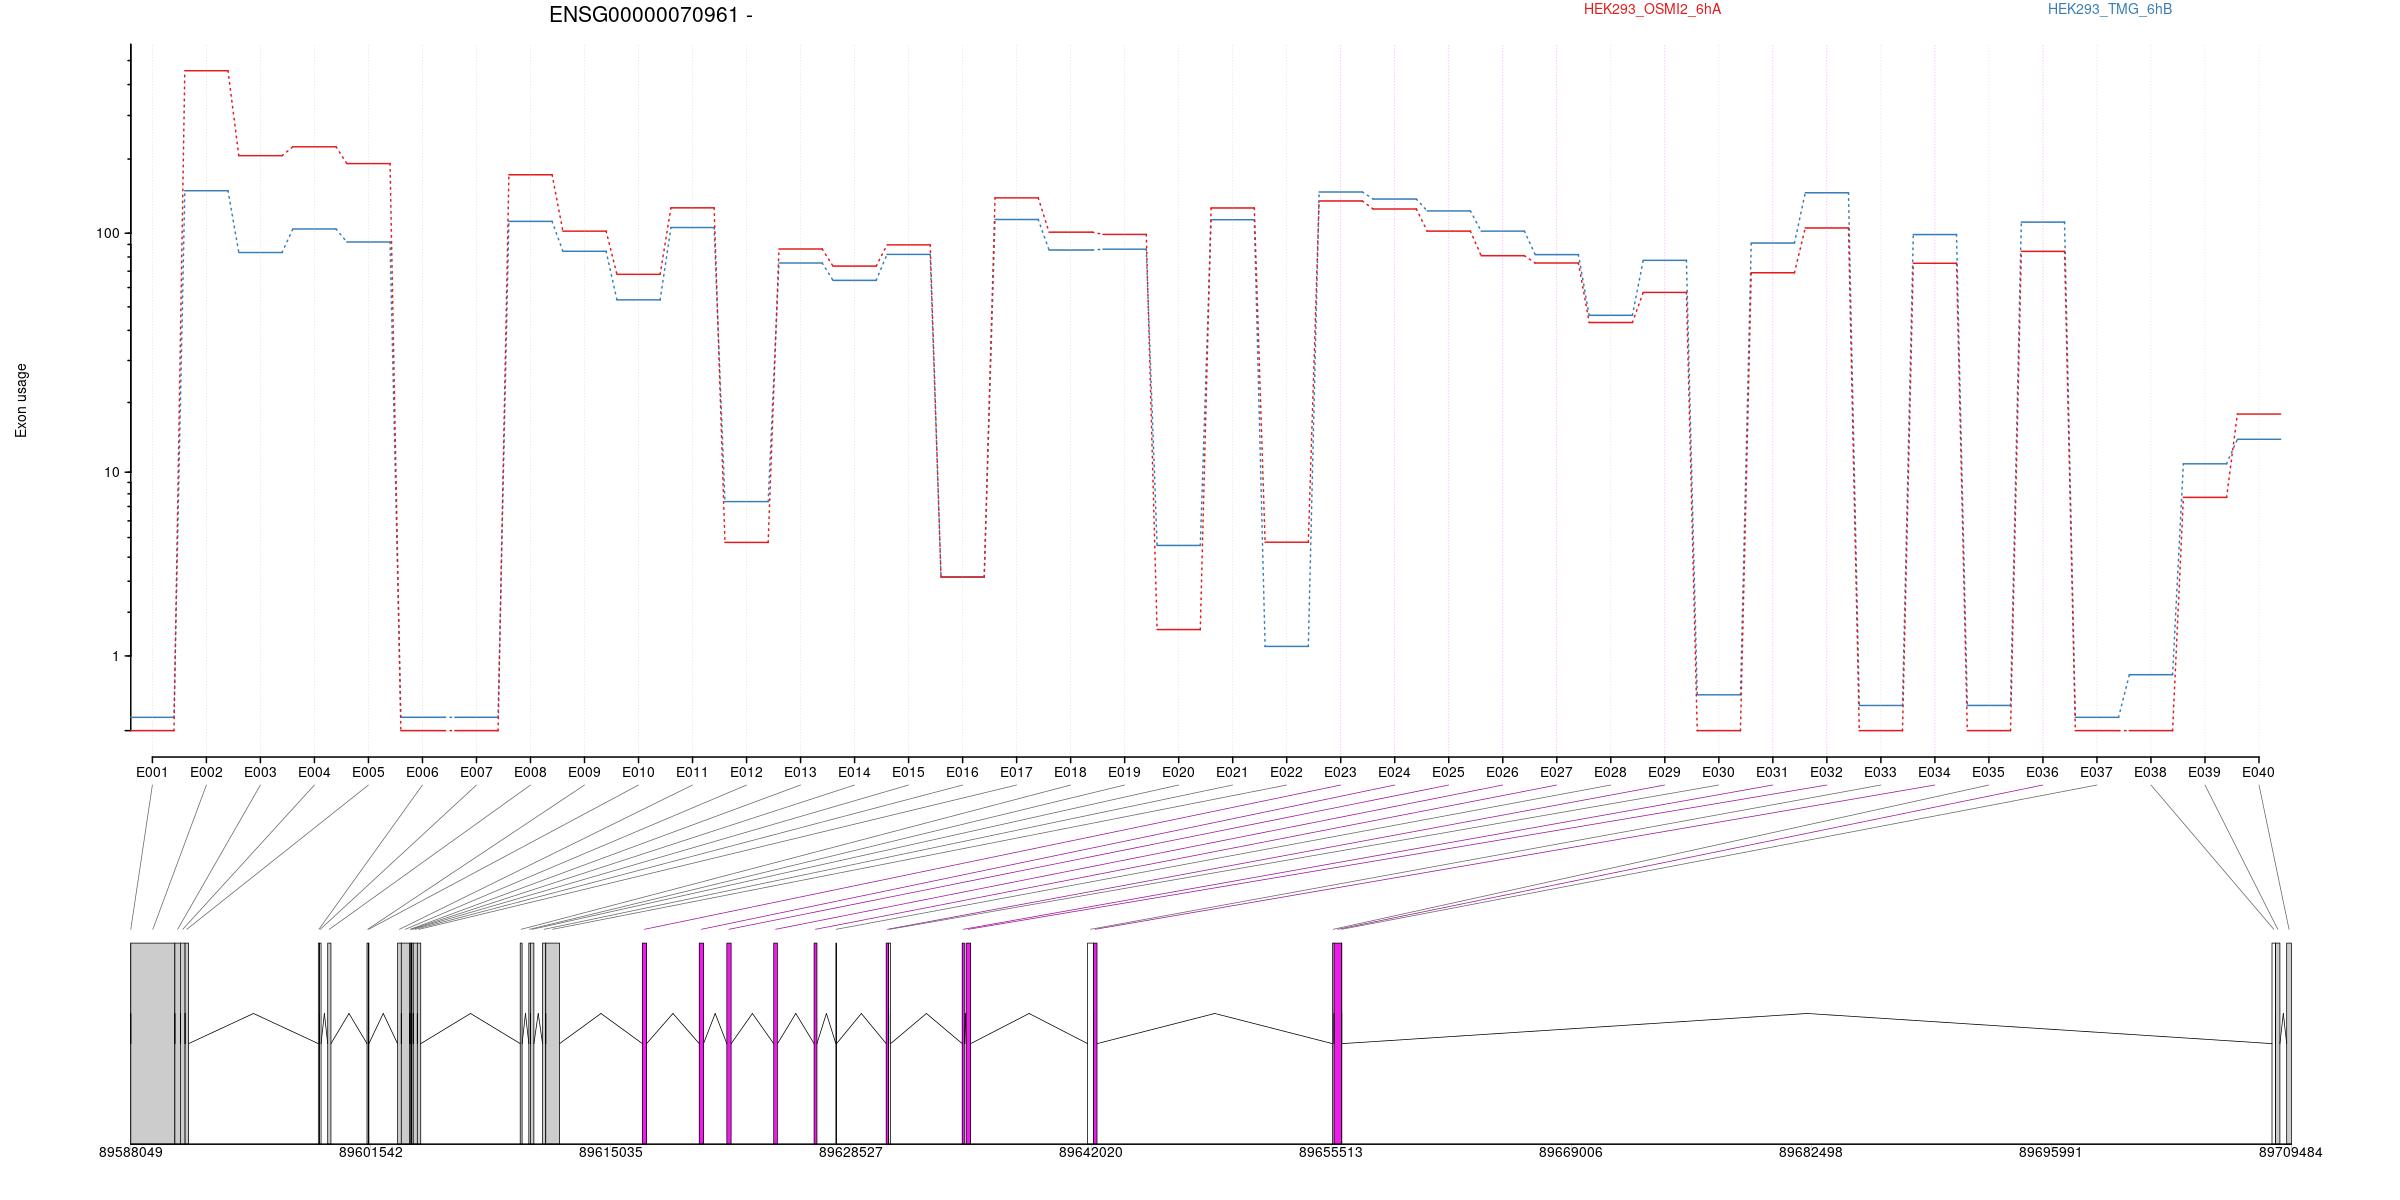Select exon label E027
2400x1200 pixels.
pyautogui.click(x=1556, y=772)
